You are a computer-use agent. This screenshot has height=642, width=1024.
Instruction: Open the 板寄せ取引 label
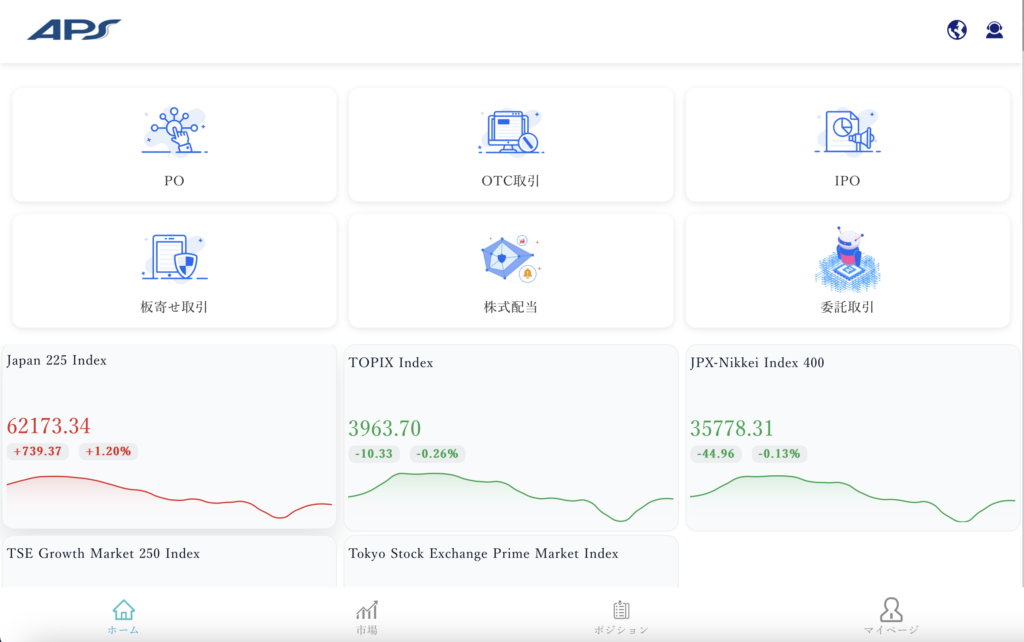(174, 307)
